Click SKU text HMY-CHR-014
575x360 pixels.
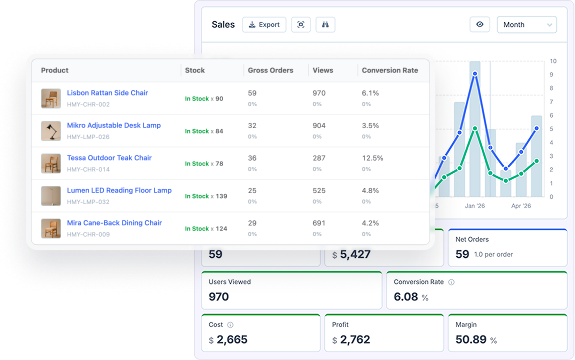[x=88, y=169]
